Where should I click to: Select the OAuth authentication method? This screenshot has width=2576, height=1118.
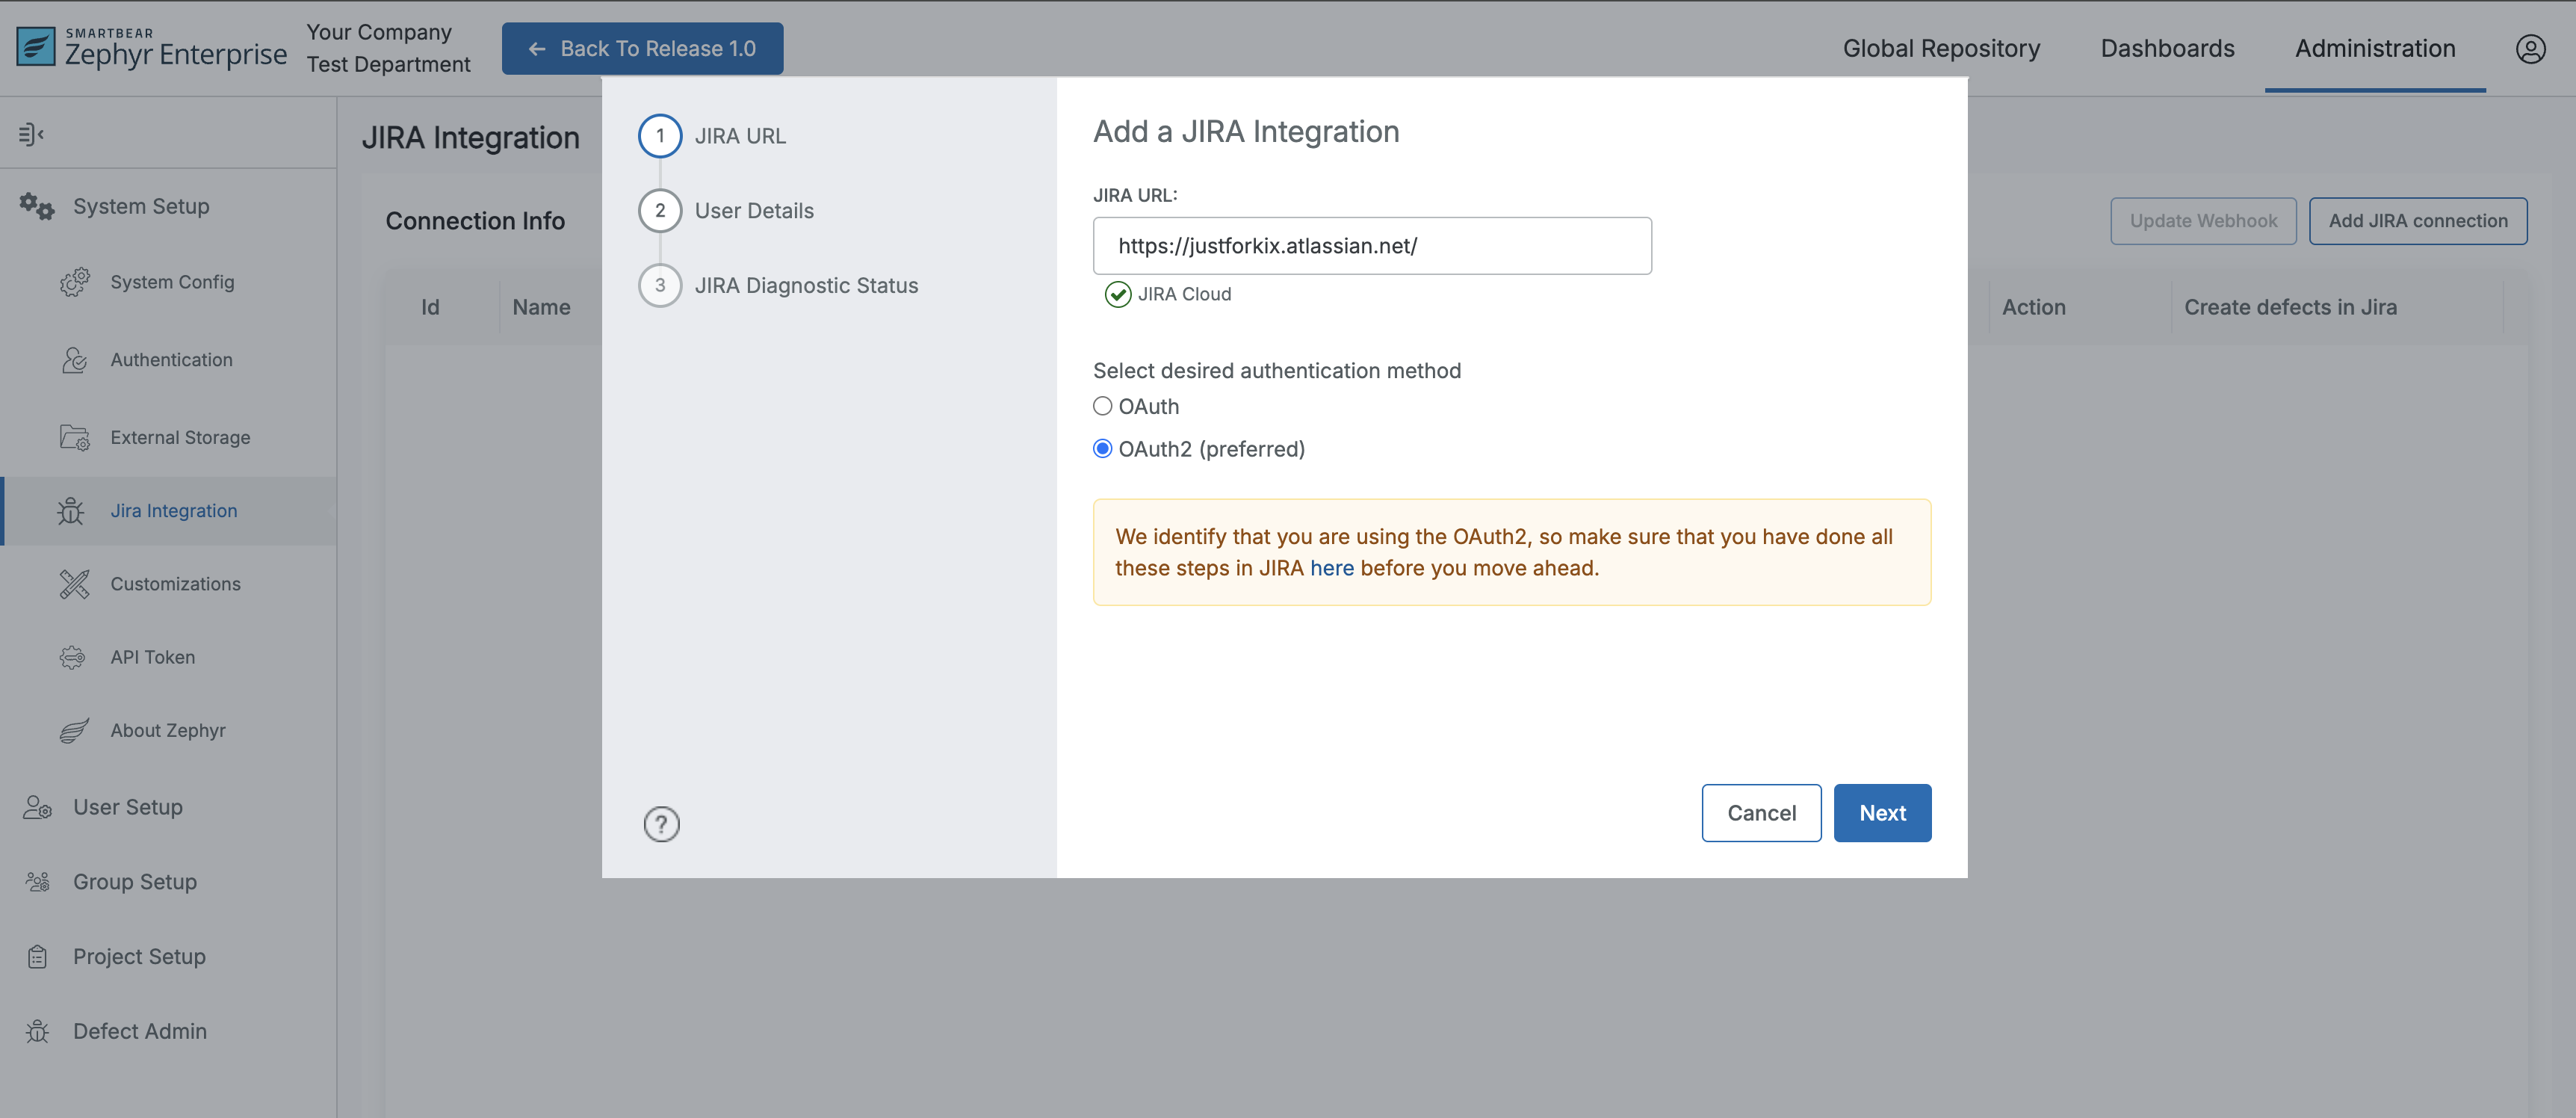click(x=1102, y=406)
